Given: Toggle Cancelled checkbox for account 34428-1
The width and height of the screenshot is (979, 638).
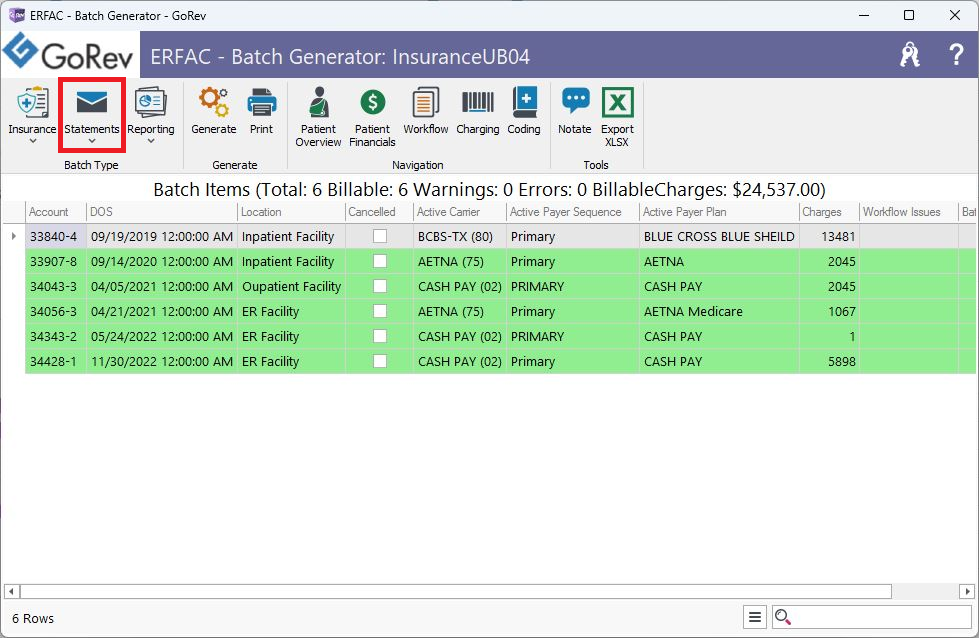Looking at the screenshot, I should (380, 361).
